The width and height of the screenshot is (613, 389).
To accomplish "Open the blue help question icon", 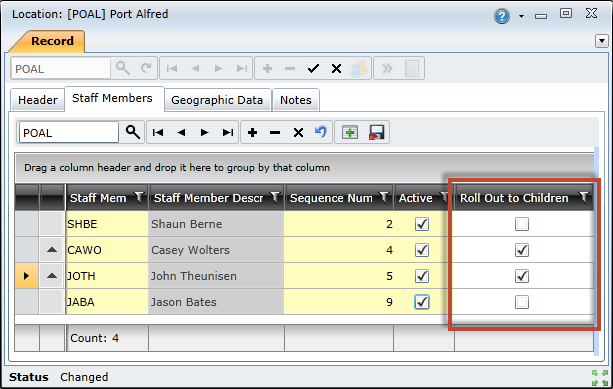I will [x=502, y=16].
